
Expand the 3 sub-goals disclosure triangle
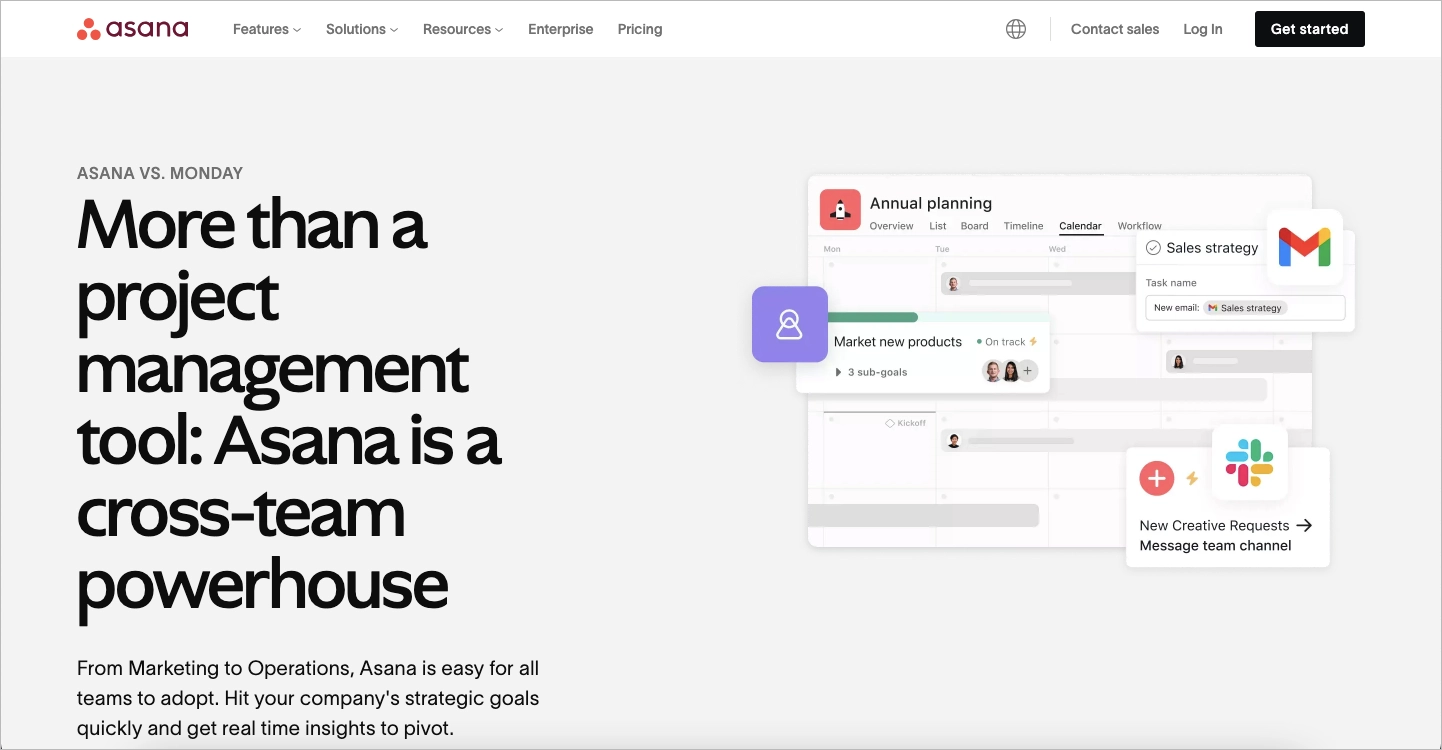click(x=839, y=371)
